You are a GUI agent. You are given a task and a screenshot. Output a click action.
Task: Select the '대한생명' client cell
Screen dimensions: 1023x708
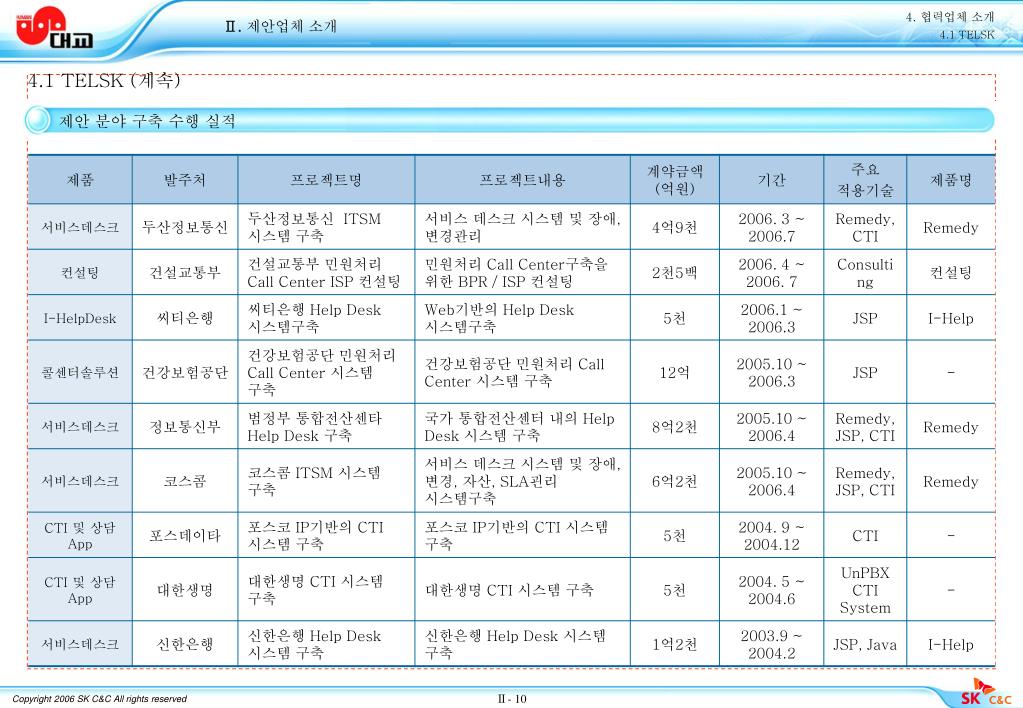[185, 590]
